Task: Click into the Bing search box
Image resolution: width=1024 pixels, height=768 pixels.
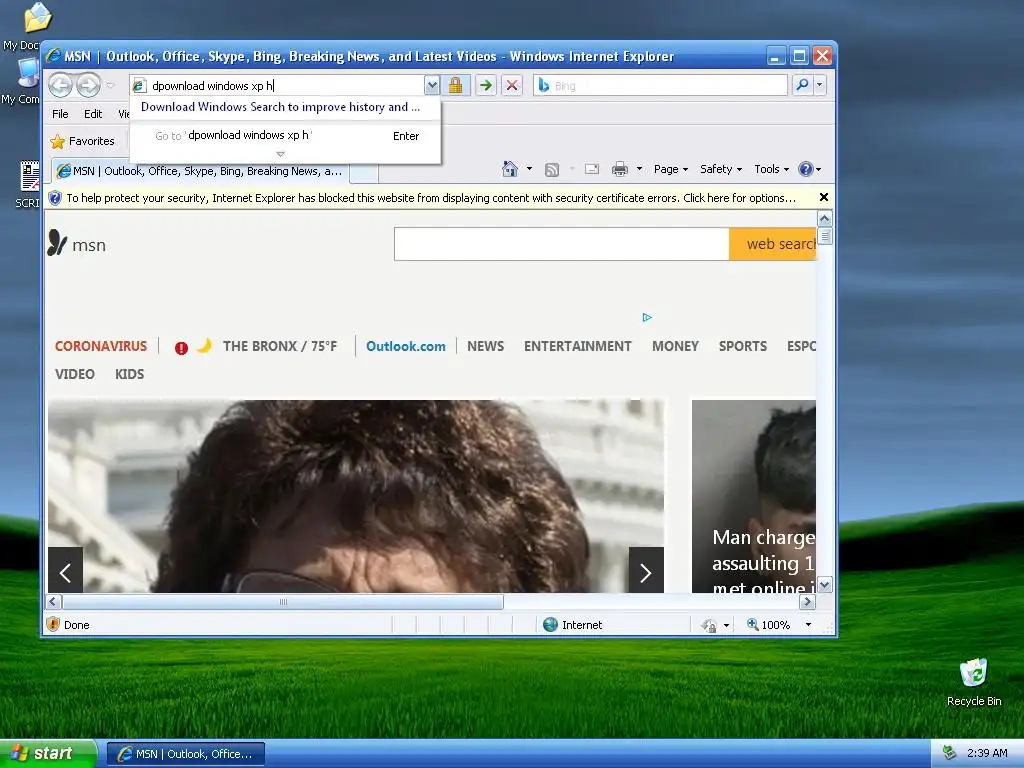Action: click(x=669, y=86)
